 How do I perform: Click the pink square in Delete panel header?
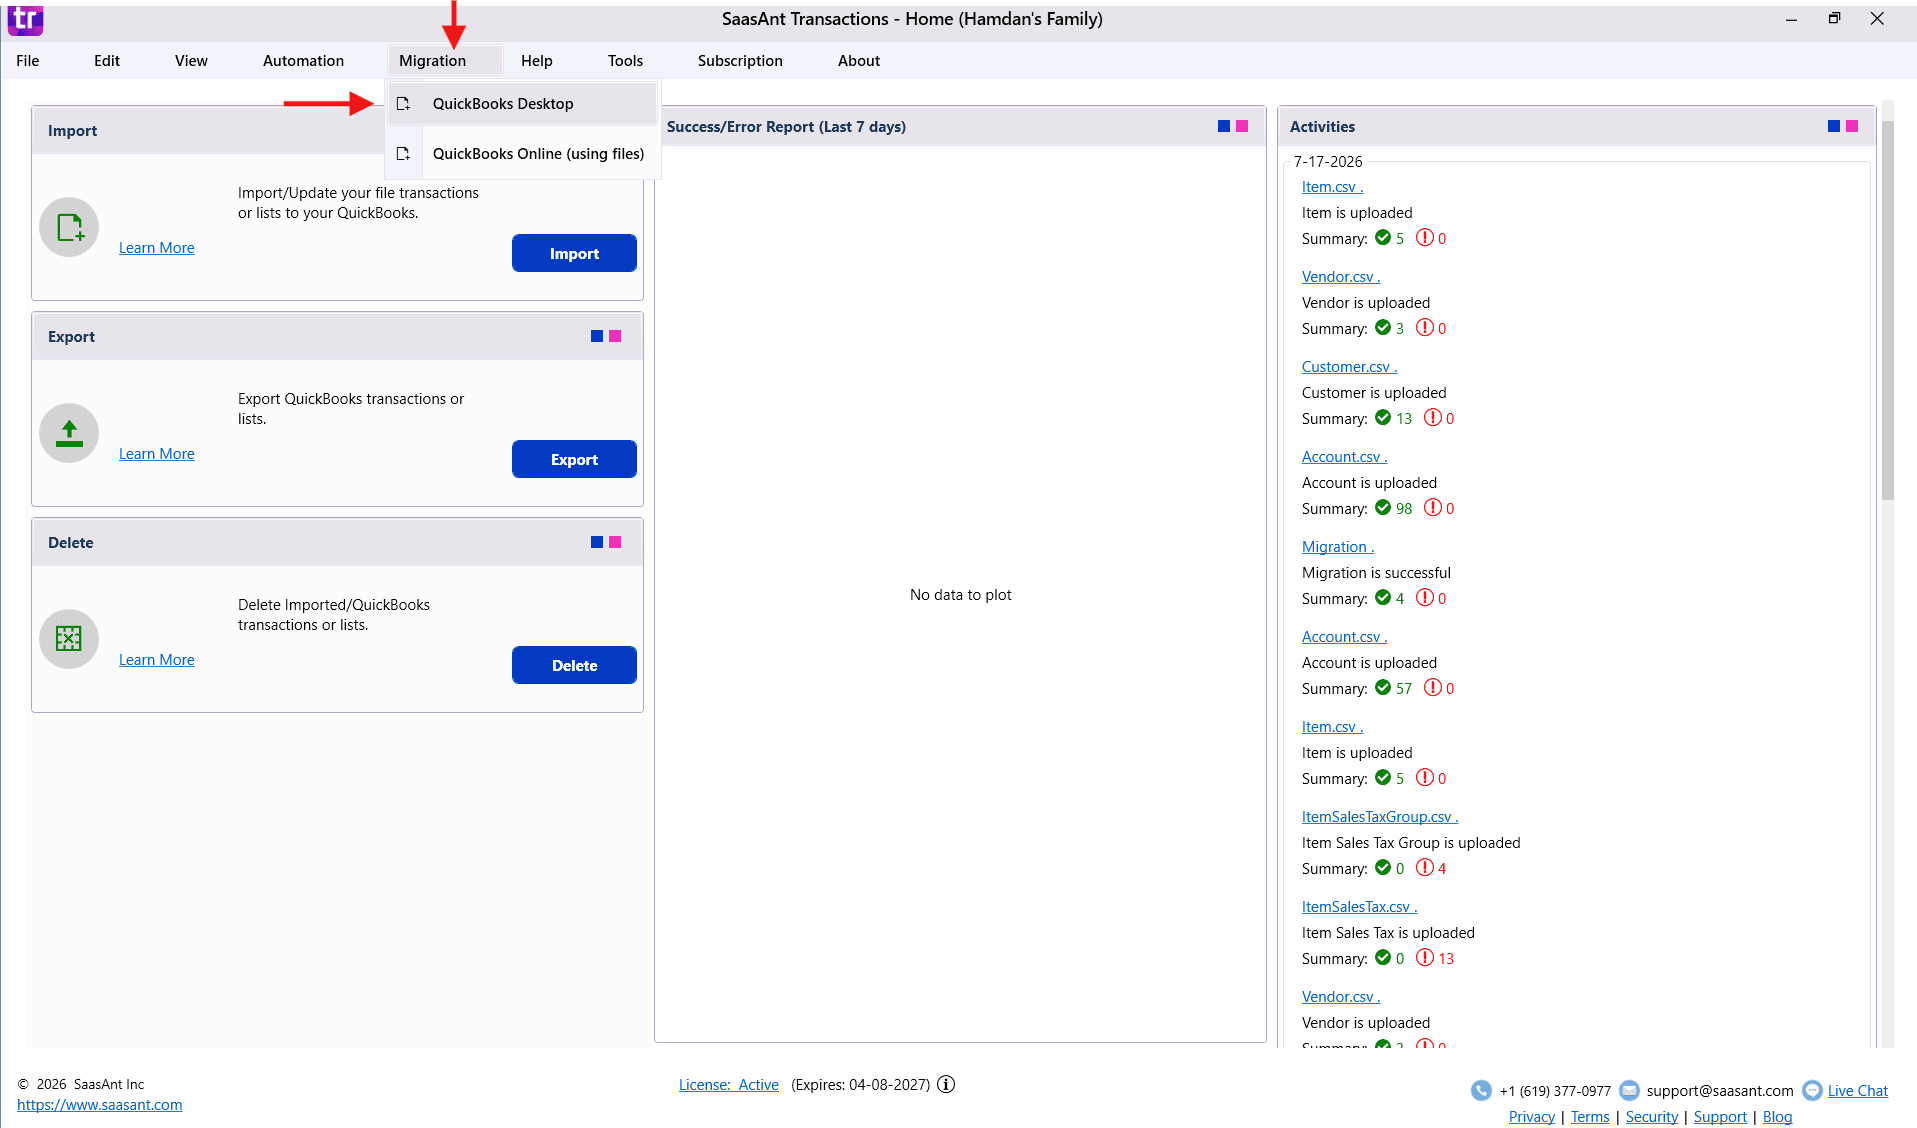tap(615, 542)
